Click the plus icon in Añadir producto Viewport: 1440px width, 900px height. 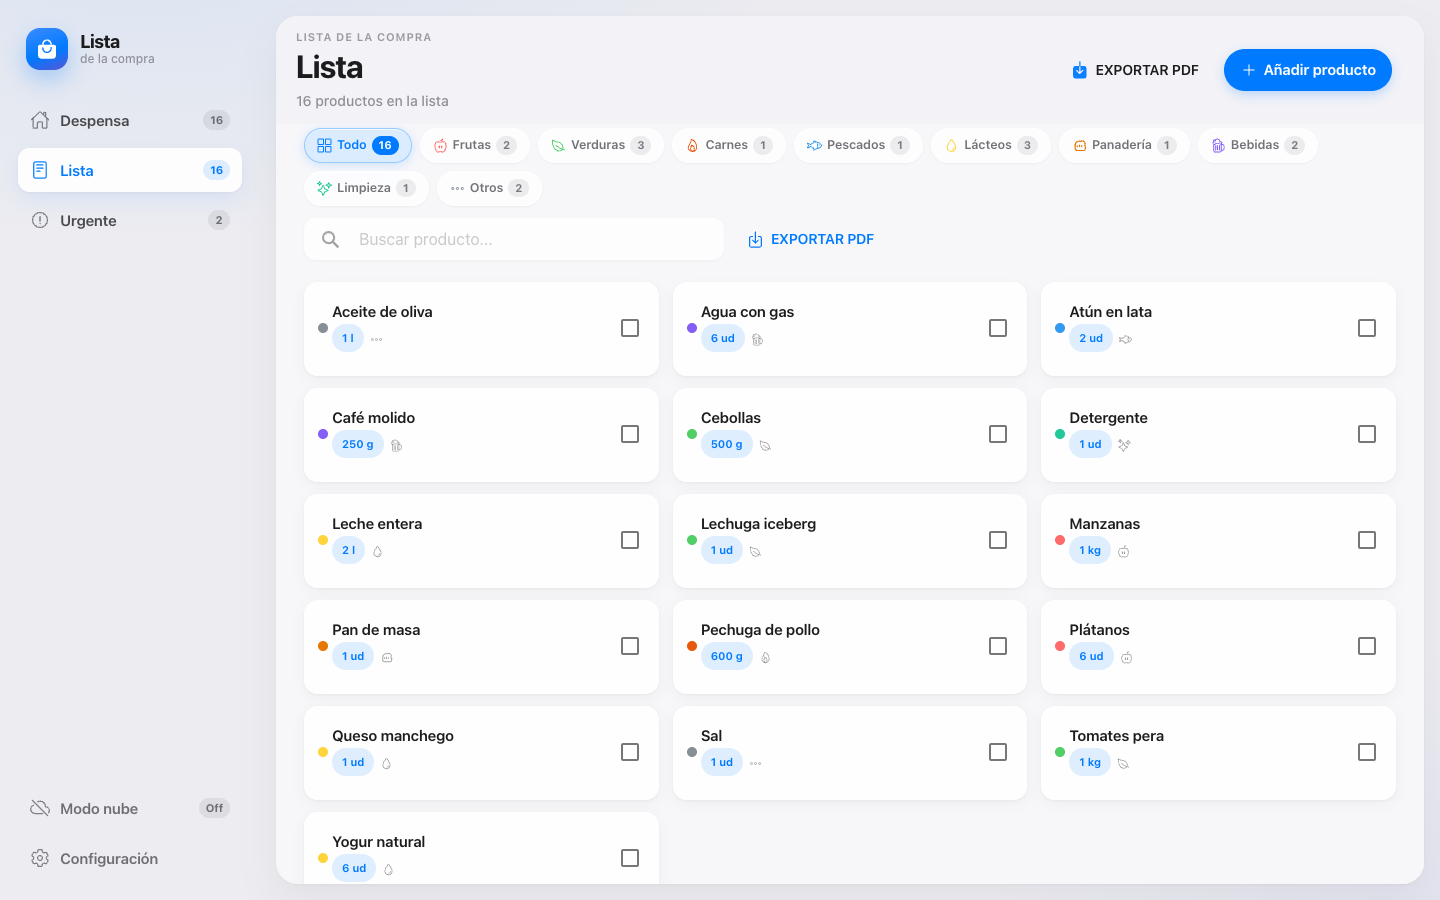(x=1248, y=70)
